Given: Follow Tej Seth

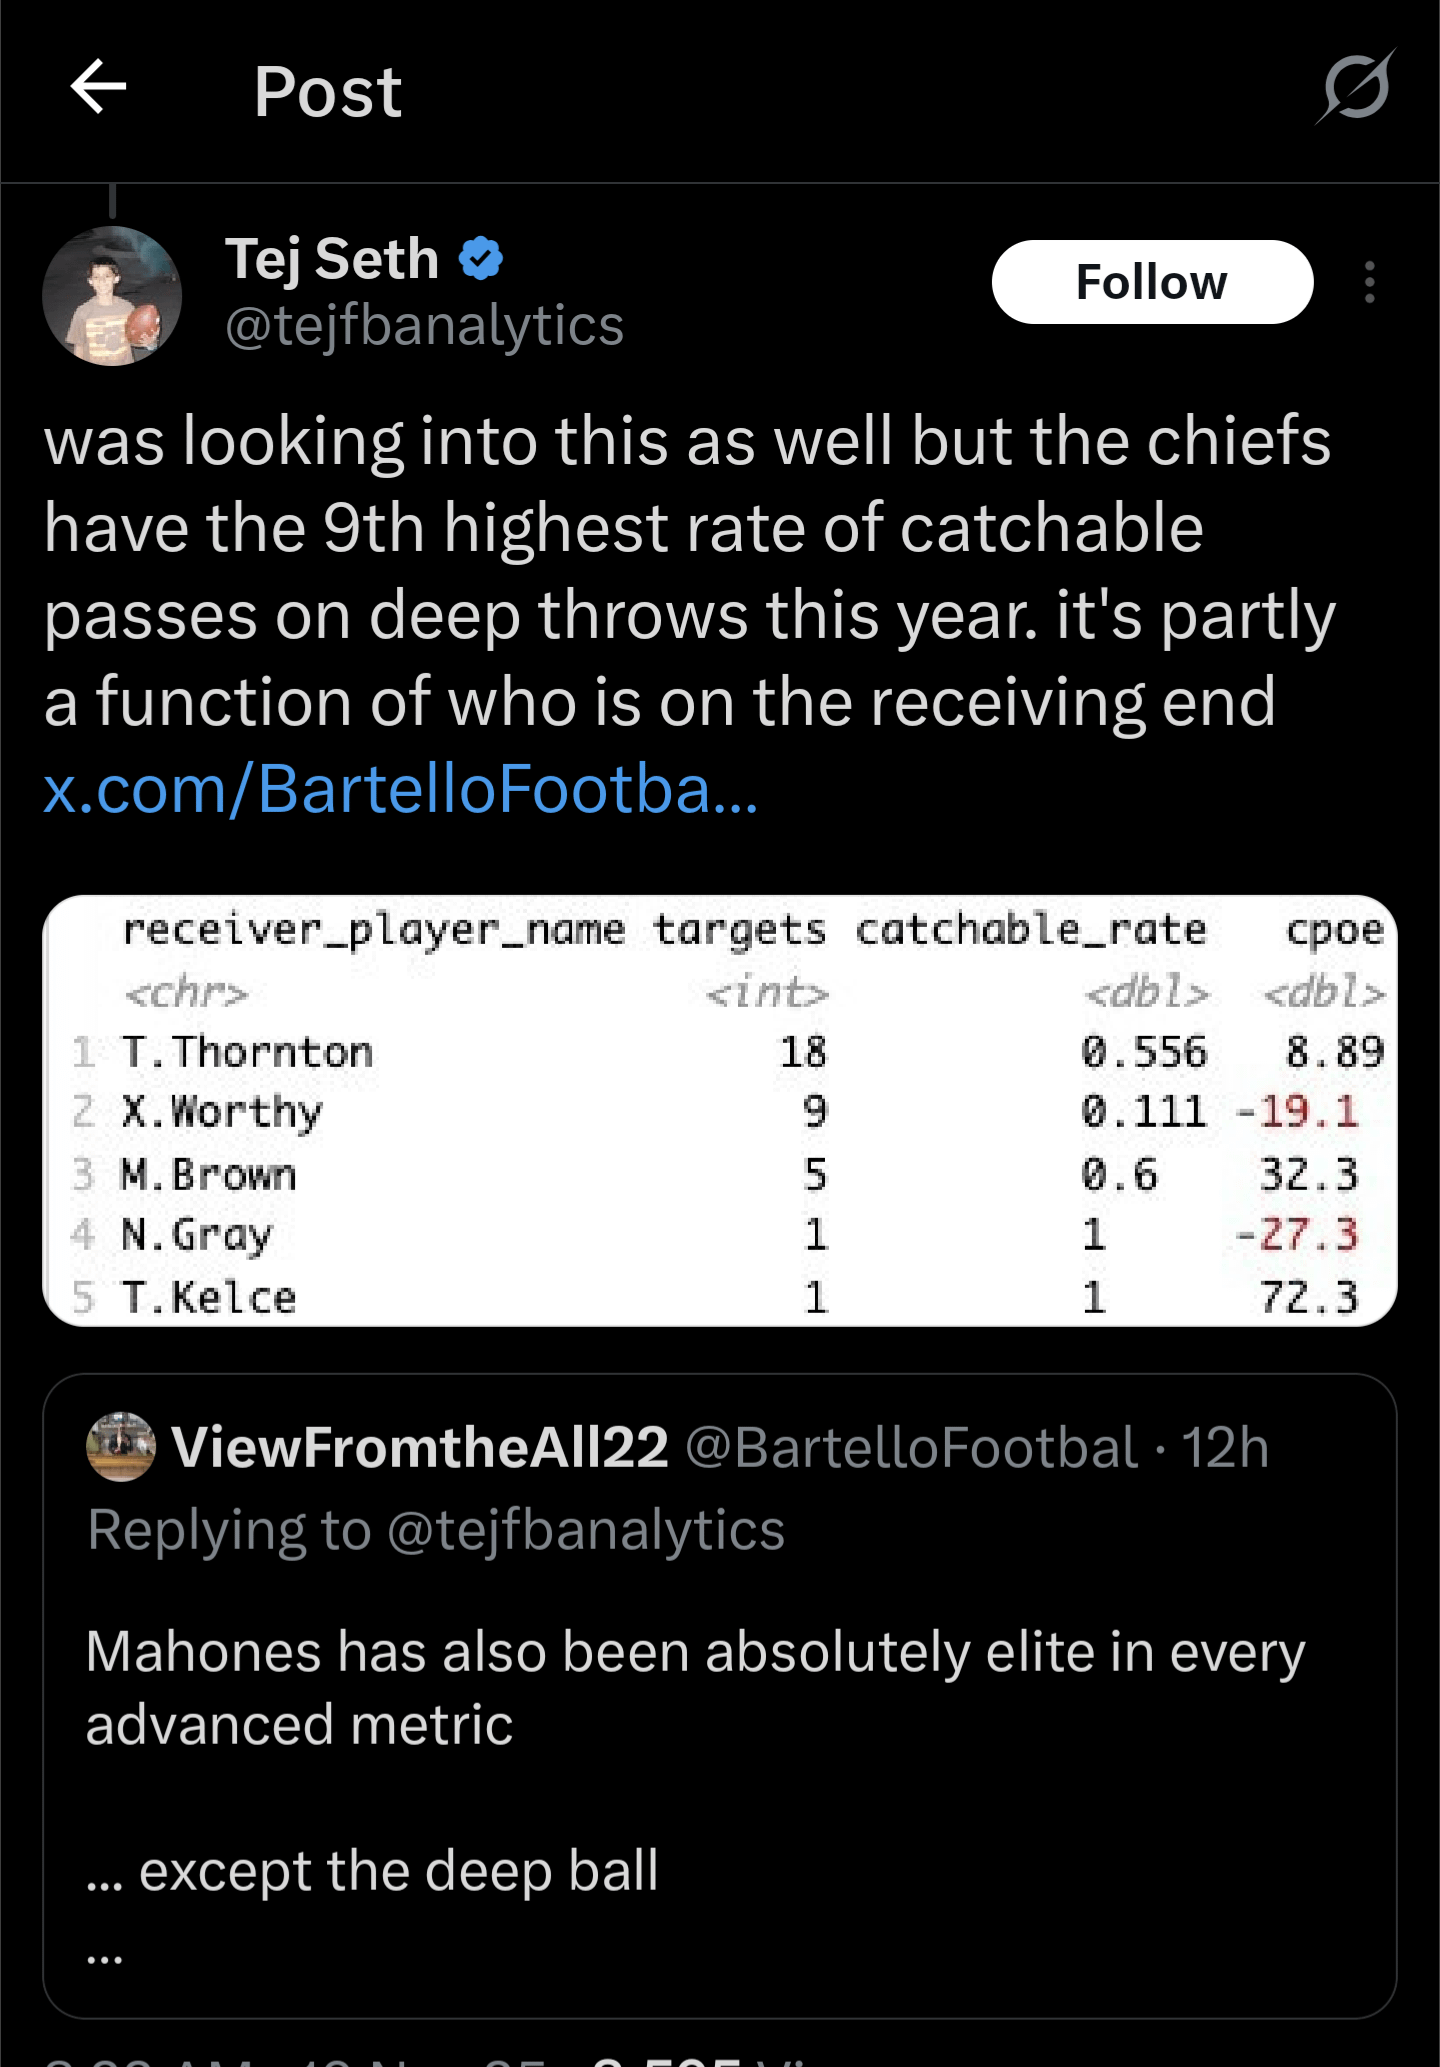Looking at the screenshot, I should click(1152, 282).
